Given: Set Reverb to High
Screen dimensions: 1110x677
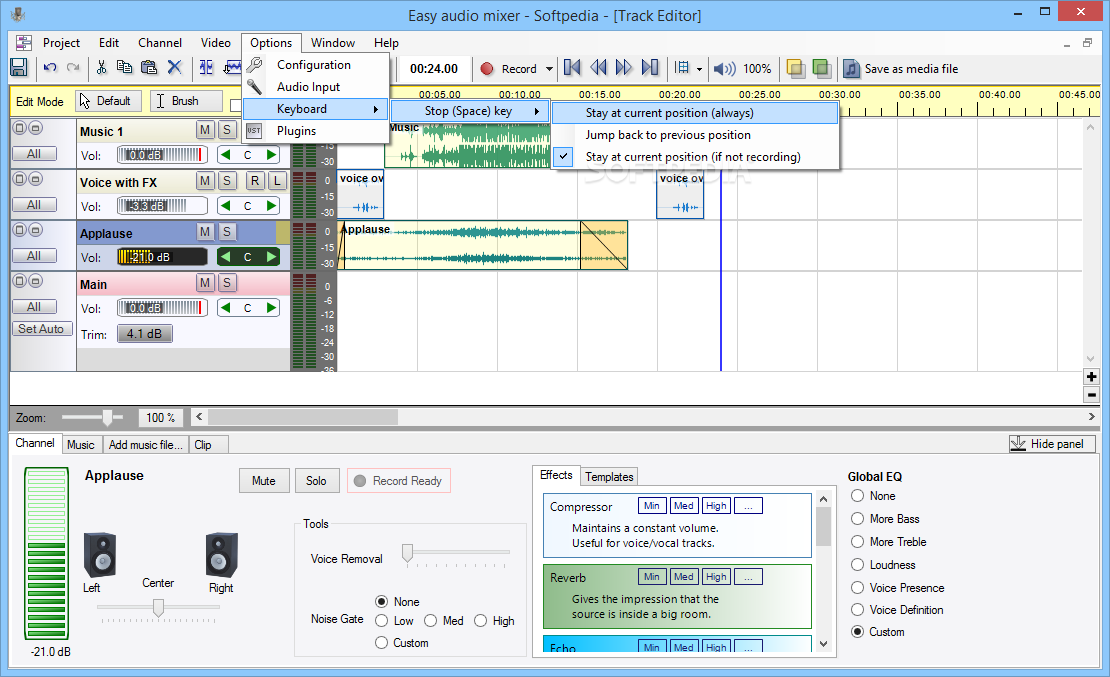Looking at the screenshot, I should [716, 576].
